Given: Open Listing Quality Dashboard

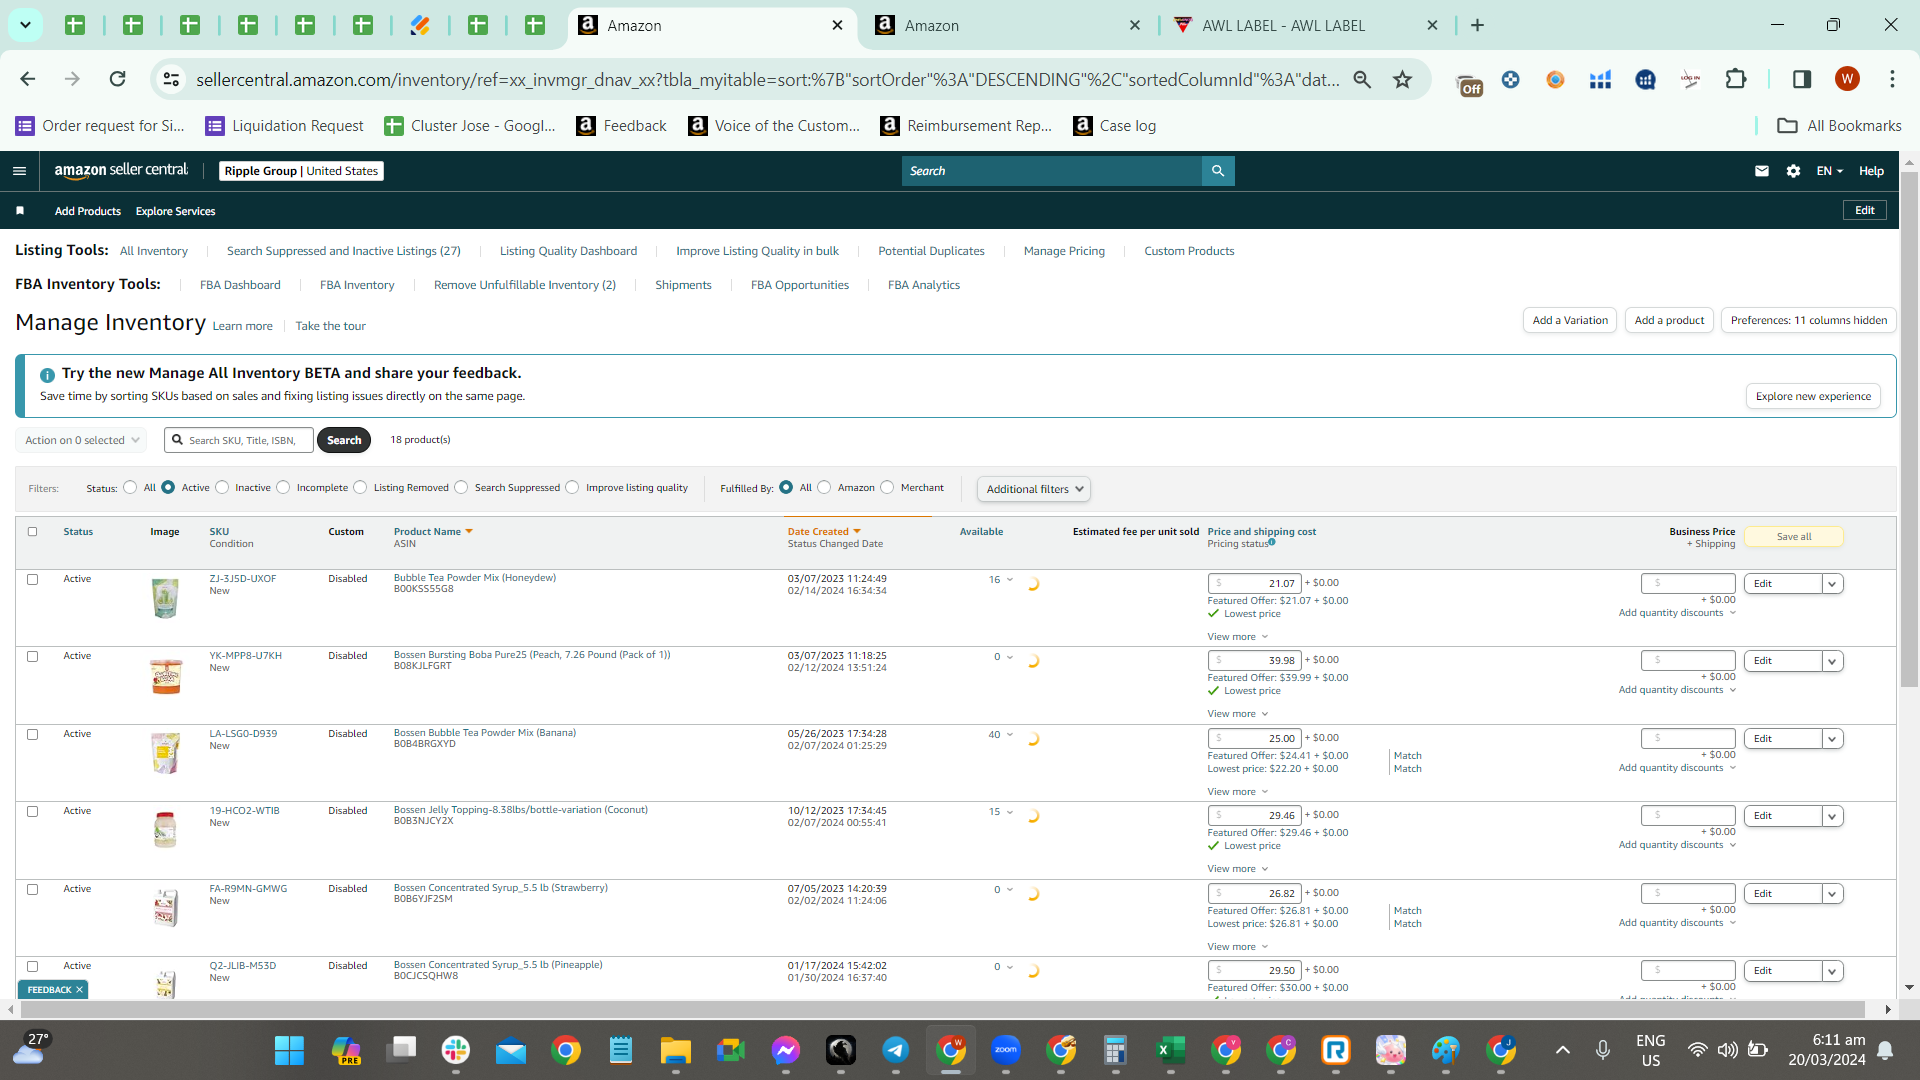Looking at the screenshot, I should click(x=568, y=251).
